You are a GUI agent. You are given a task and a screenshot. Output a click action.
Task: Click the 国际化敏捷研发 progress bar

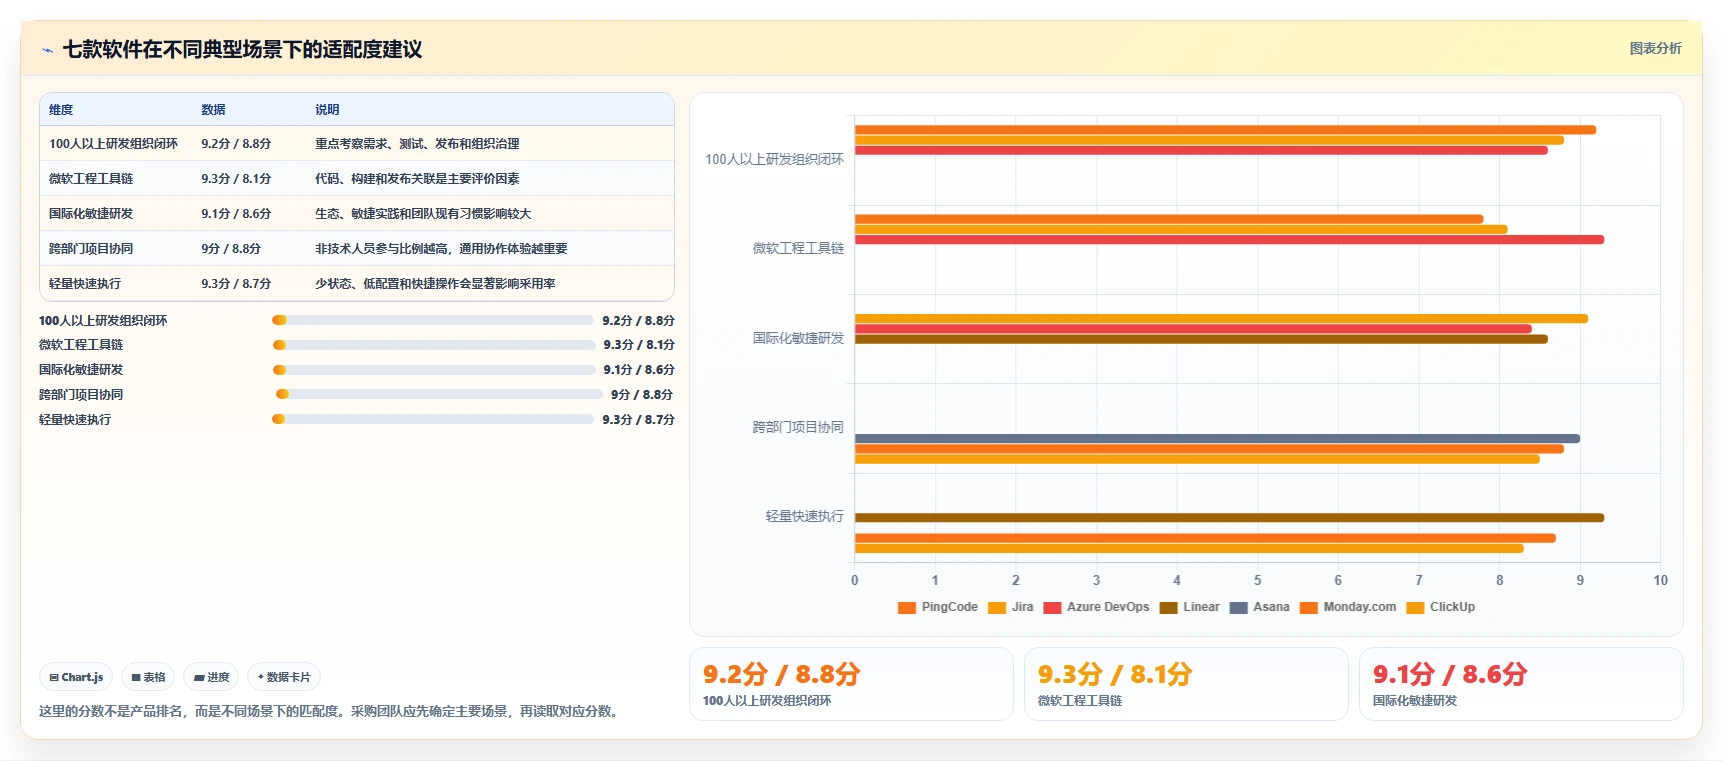434,369
